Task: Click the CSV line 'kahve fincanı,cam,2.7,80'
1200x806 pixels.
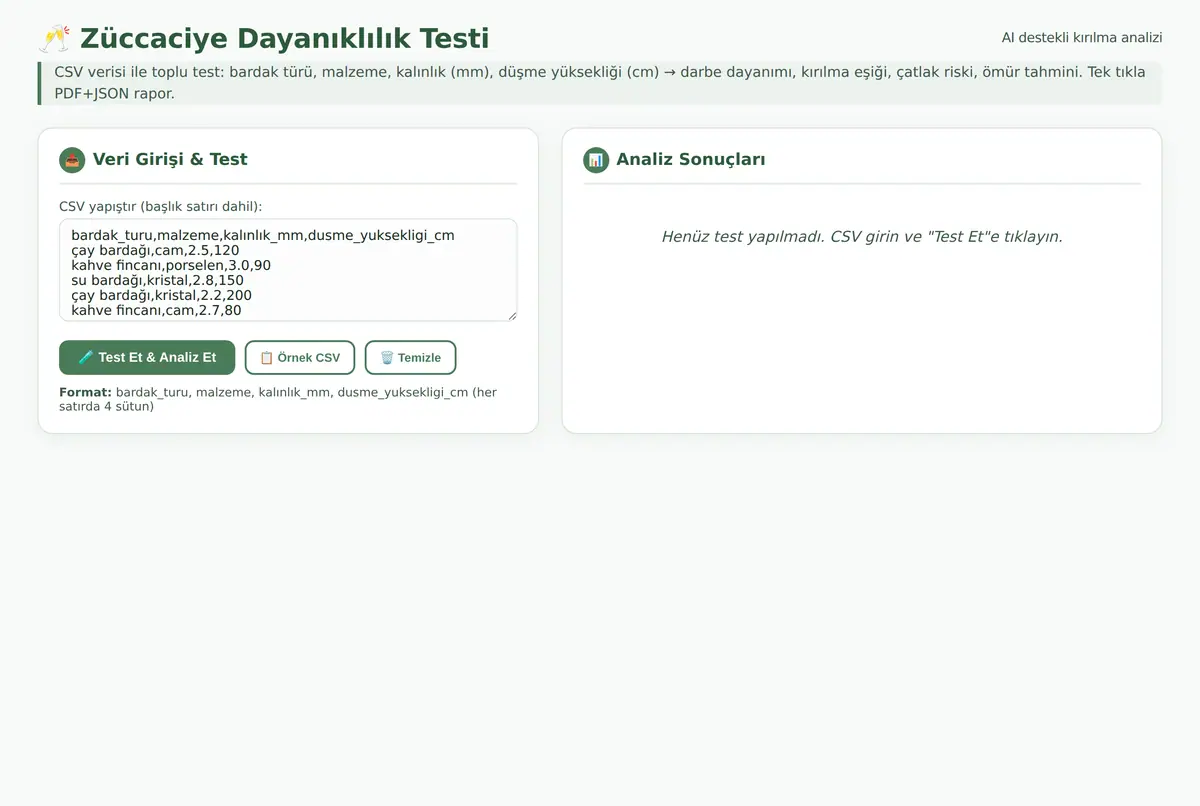Action: point(156,310)
